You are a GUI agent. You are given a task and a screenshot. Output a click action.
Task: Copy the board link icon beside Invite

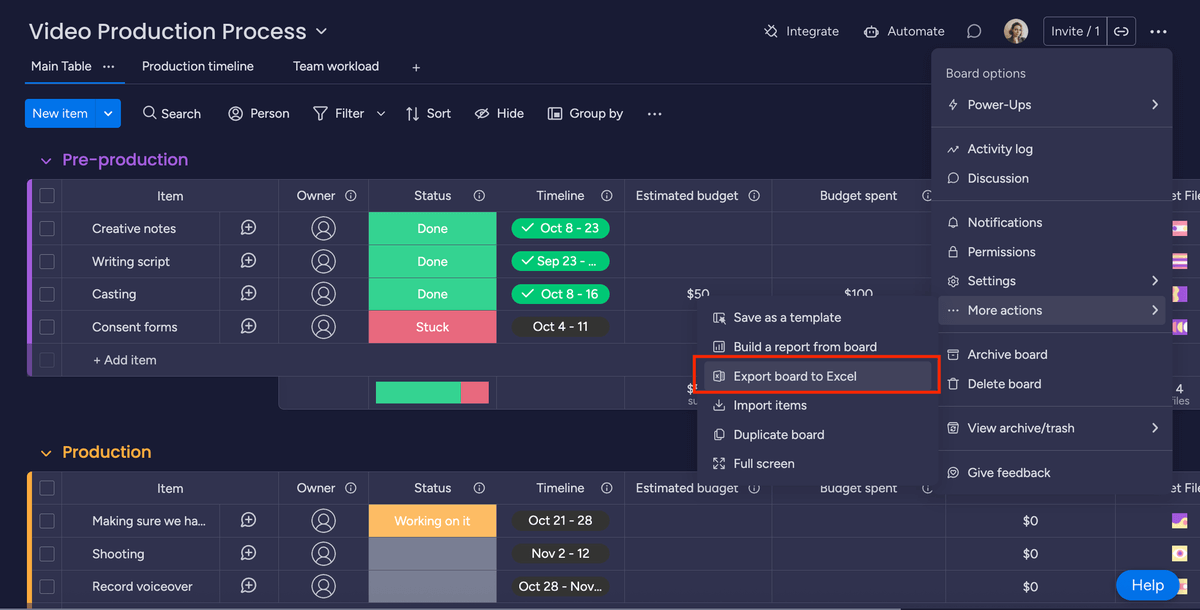(1121, 31)
